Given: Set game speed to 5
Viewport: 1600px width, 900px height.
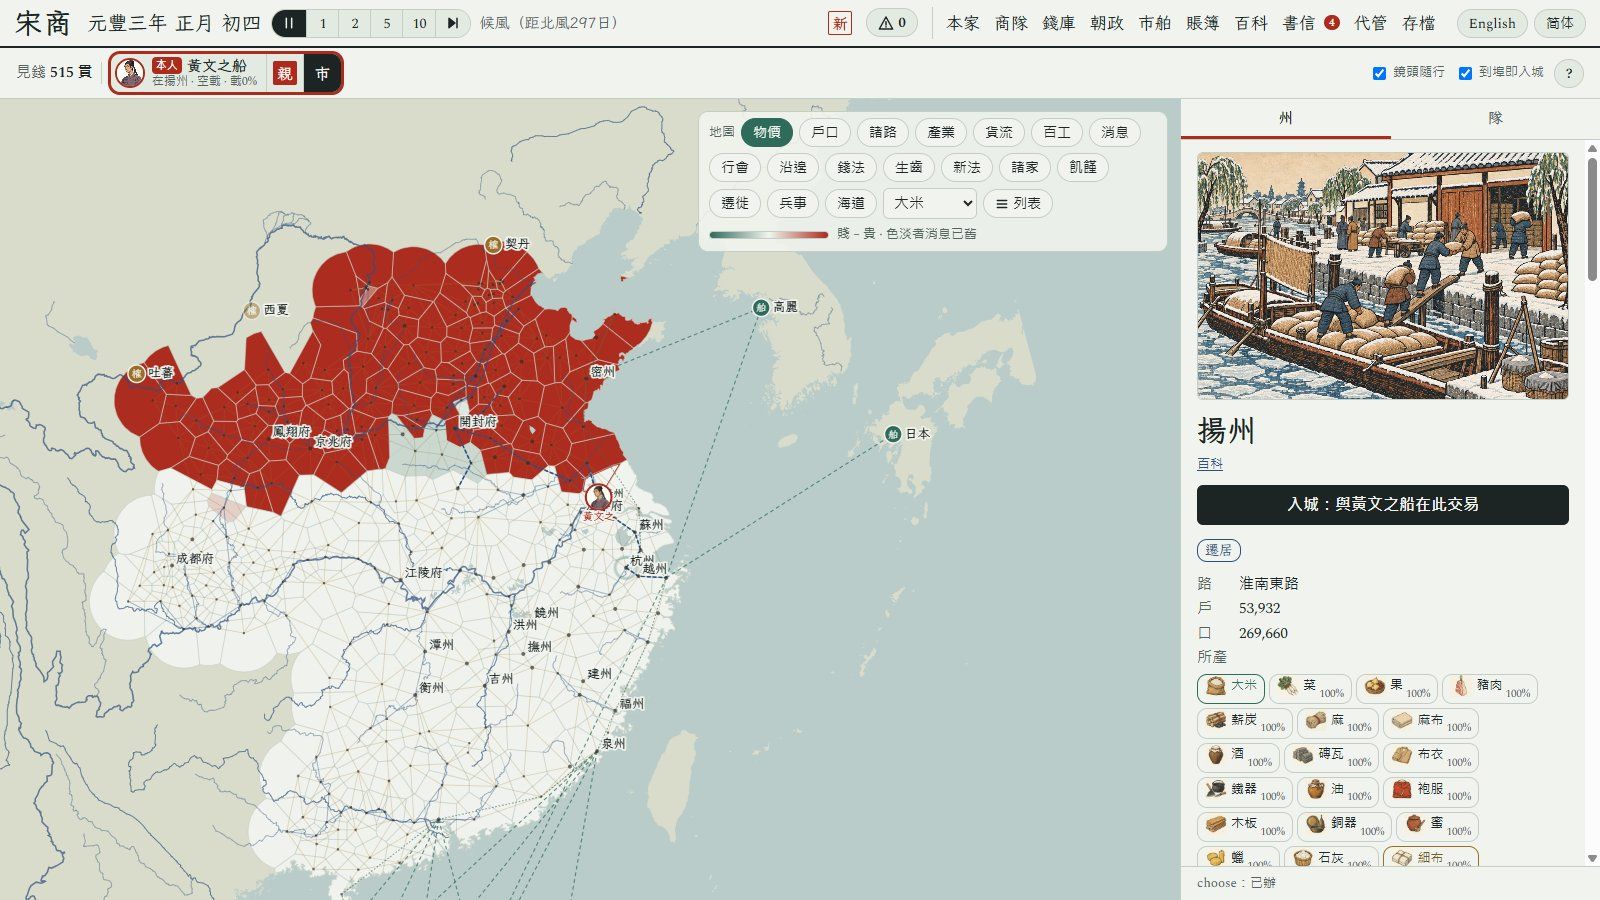Looking at the screenshot, I should [387, 23].
